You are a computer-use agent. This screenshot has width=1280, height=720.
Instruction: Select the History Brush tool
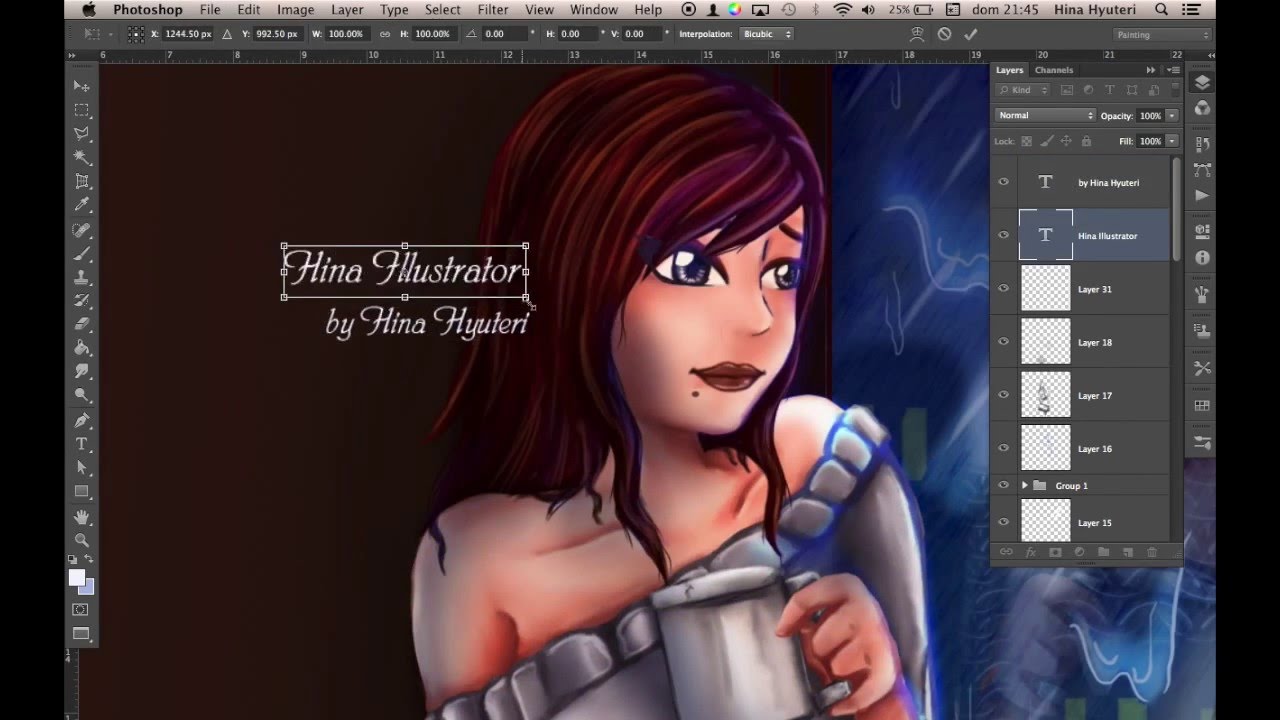coord(82,301)
